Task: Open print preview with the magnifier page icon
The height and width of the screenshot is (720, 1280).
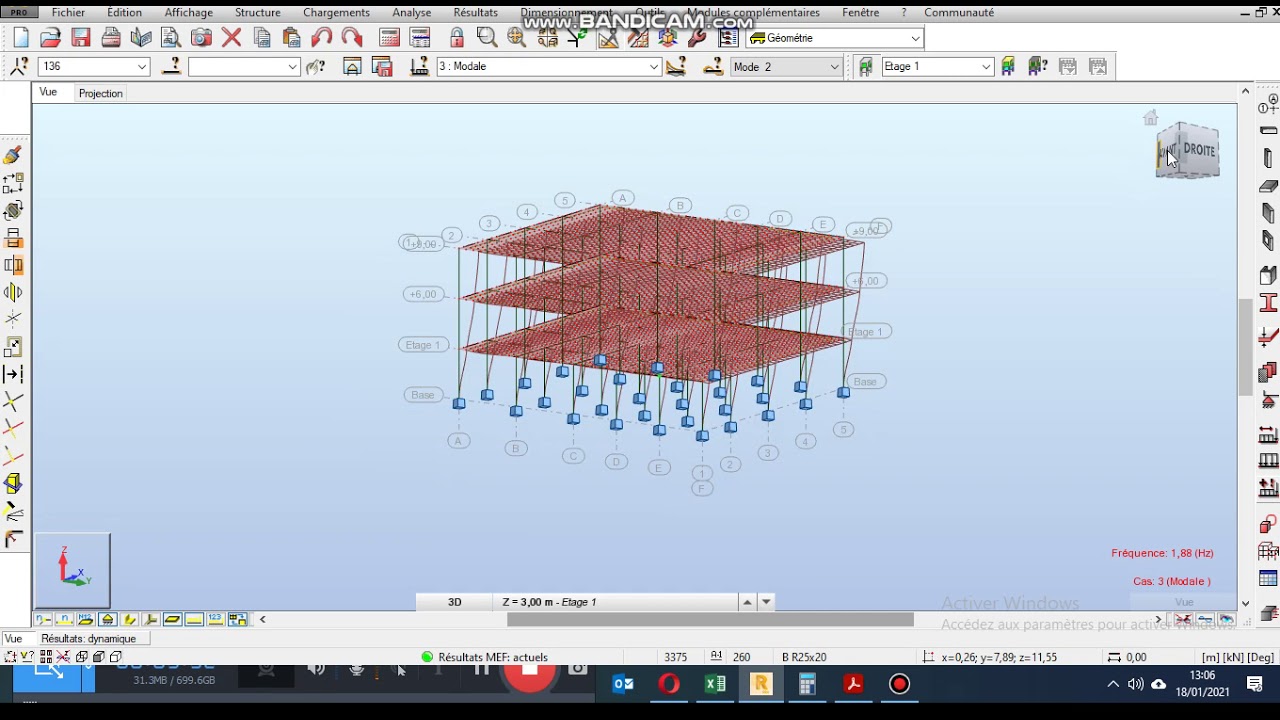Action: click(171, 38)
